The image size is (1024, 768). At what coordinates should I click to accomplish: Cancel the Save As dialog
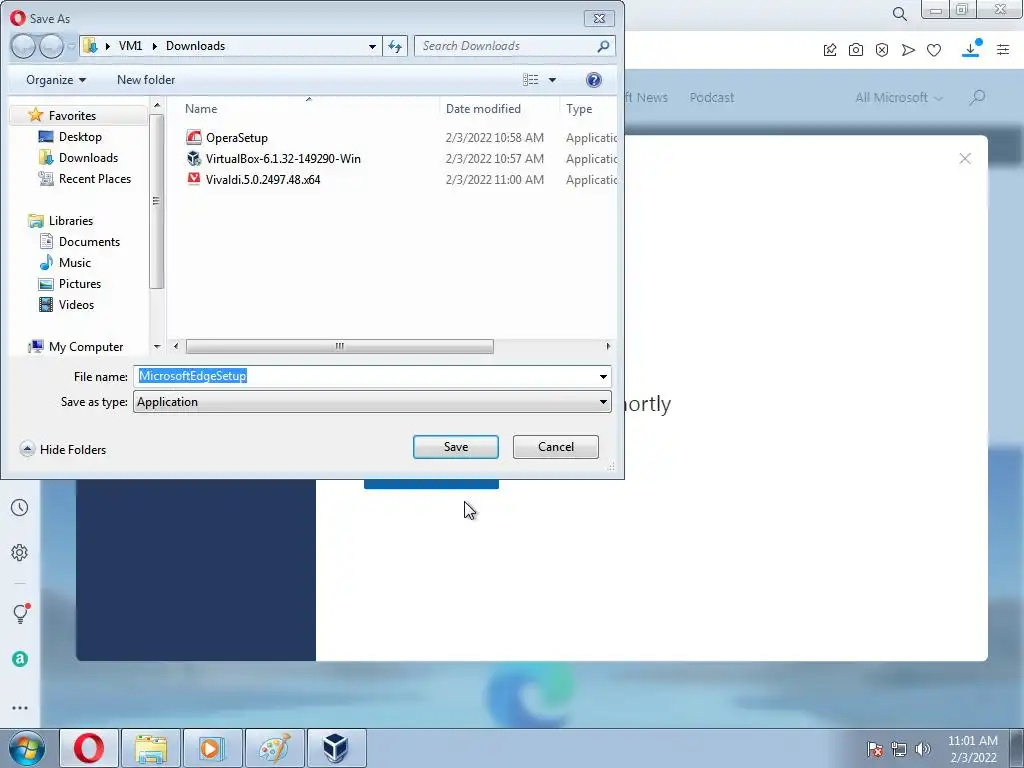coord(555,447)
